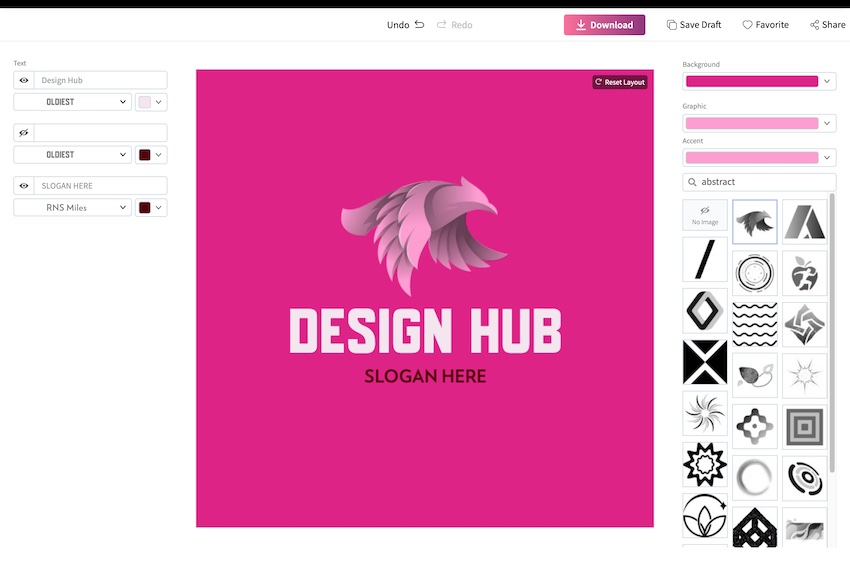The image size is (850, 573).
Task: Select the blurred ring graphic
Action: point(755,478)
